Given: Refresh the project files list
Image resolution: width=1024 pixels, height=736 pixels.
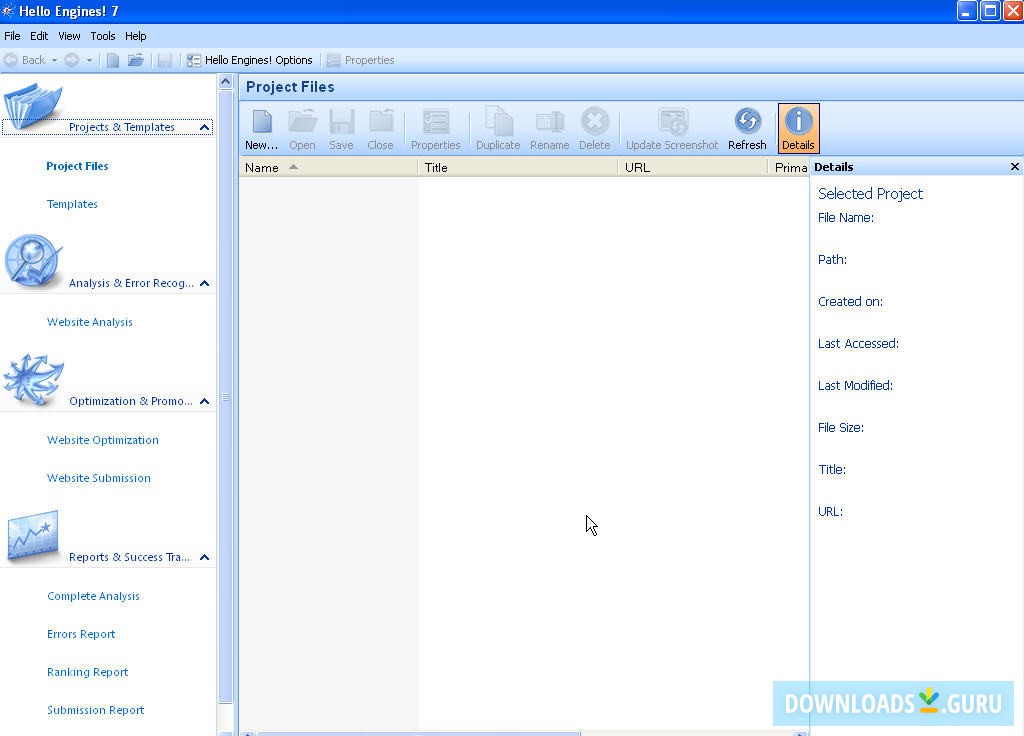Looking at the screenshot, I should click(x=747, y=129).
